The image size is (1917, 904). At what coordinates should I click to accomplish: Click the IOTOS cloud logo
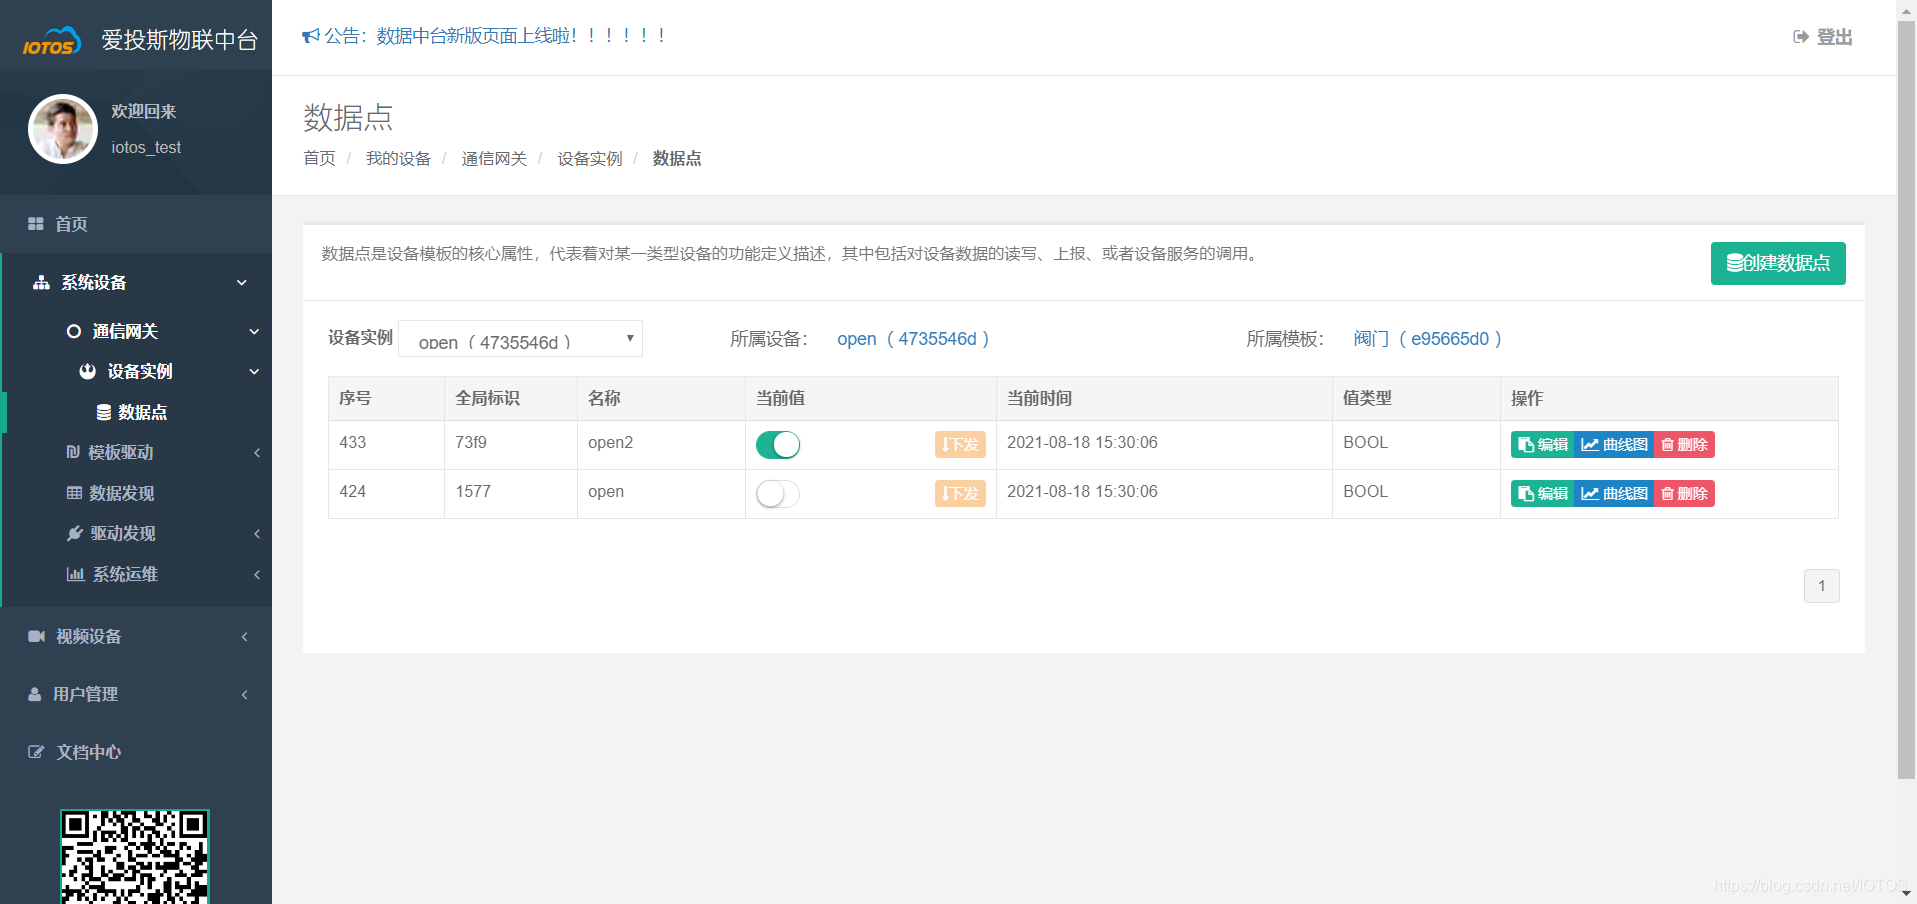[x=50, y=37]
